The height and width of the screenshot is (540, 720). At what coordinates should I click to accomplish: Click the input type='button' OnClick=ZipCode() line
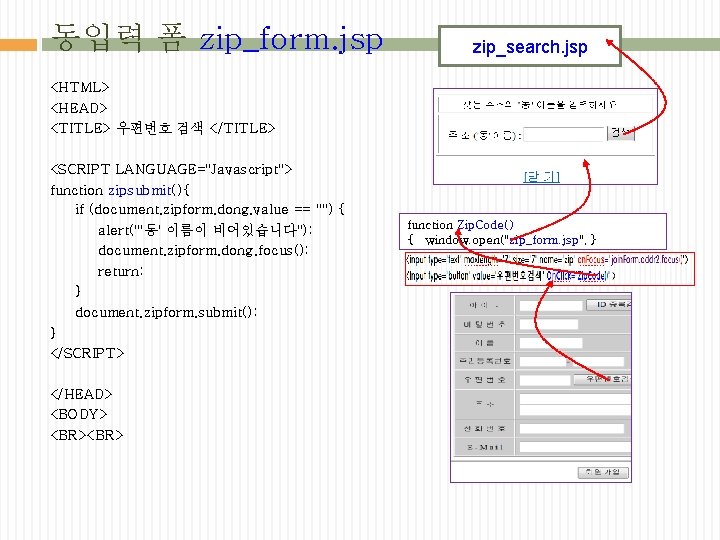point(511,276)
